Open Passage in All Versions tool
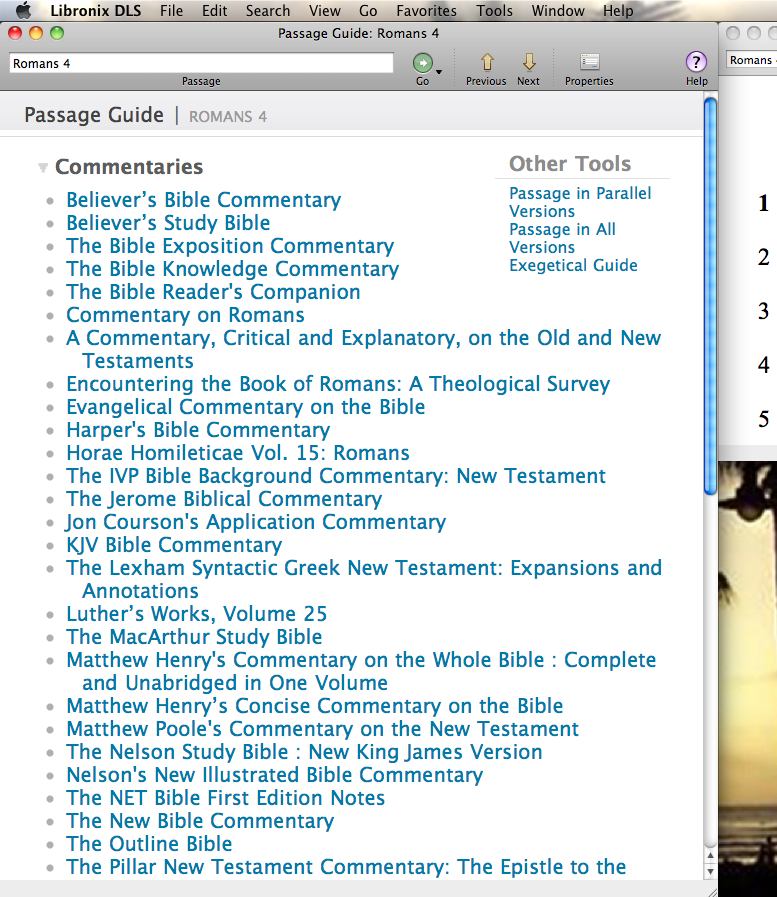777x897 pixels. click(562, 238)
